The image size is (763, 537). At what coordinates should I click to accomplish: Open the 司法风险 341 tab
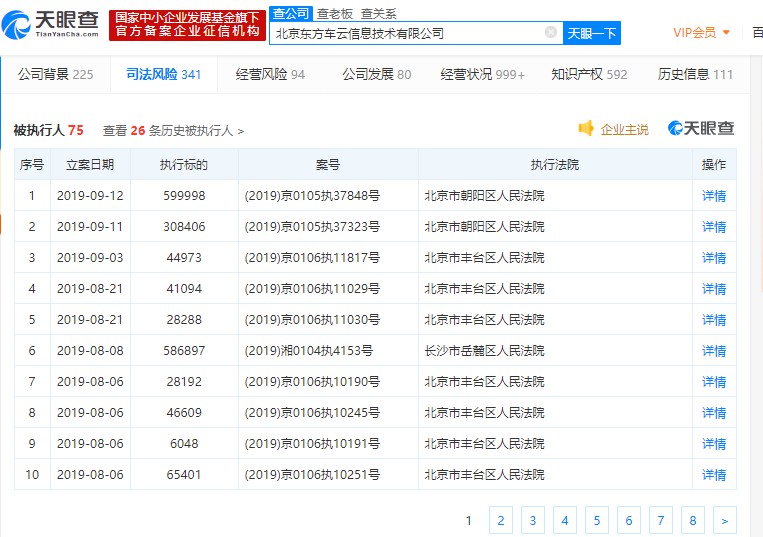pos(164,74)
